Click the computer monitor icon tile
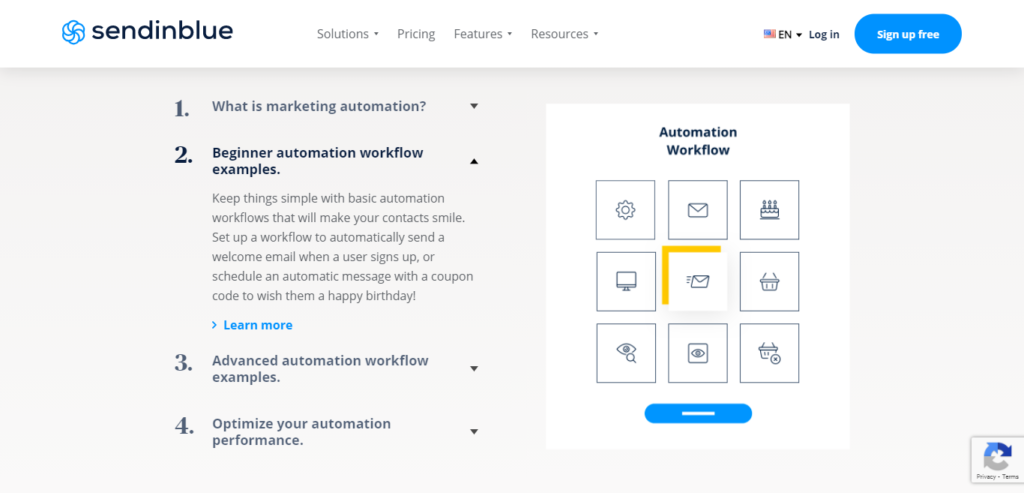The height and width of the screenshot is (493, 1024). pos(626,281)
